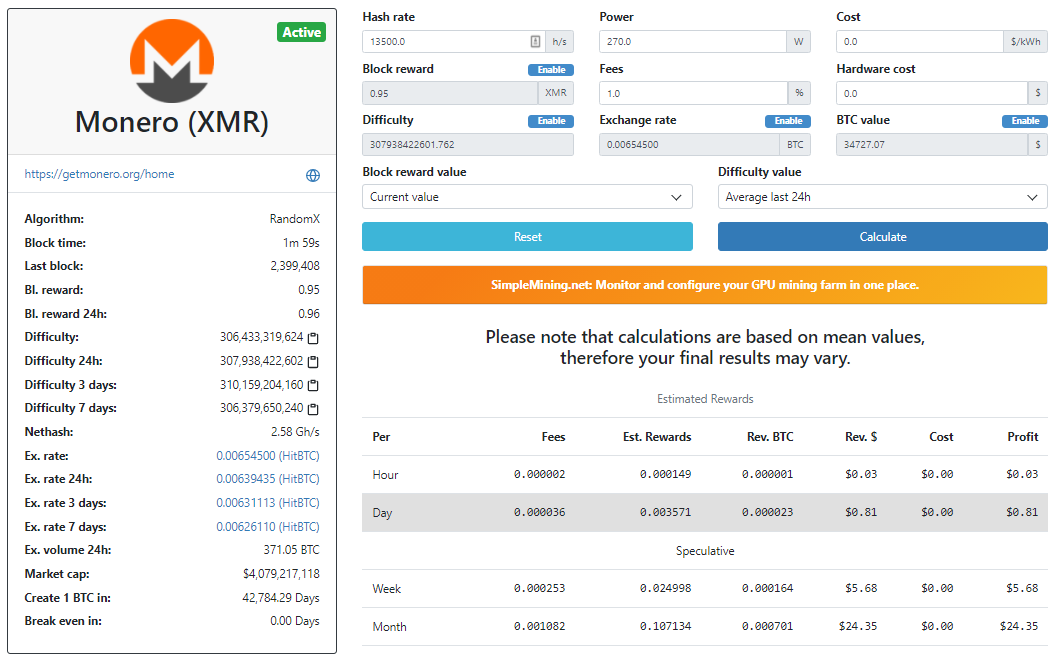The width and height of the screenshot is (1062, 660).
Task: Click the $/kWh unit label
Action: click(x=1025, y=41)
